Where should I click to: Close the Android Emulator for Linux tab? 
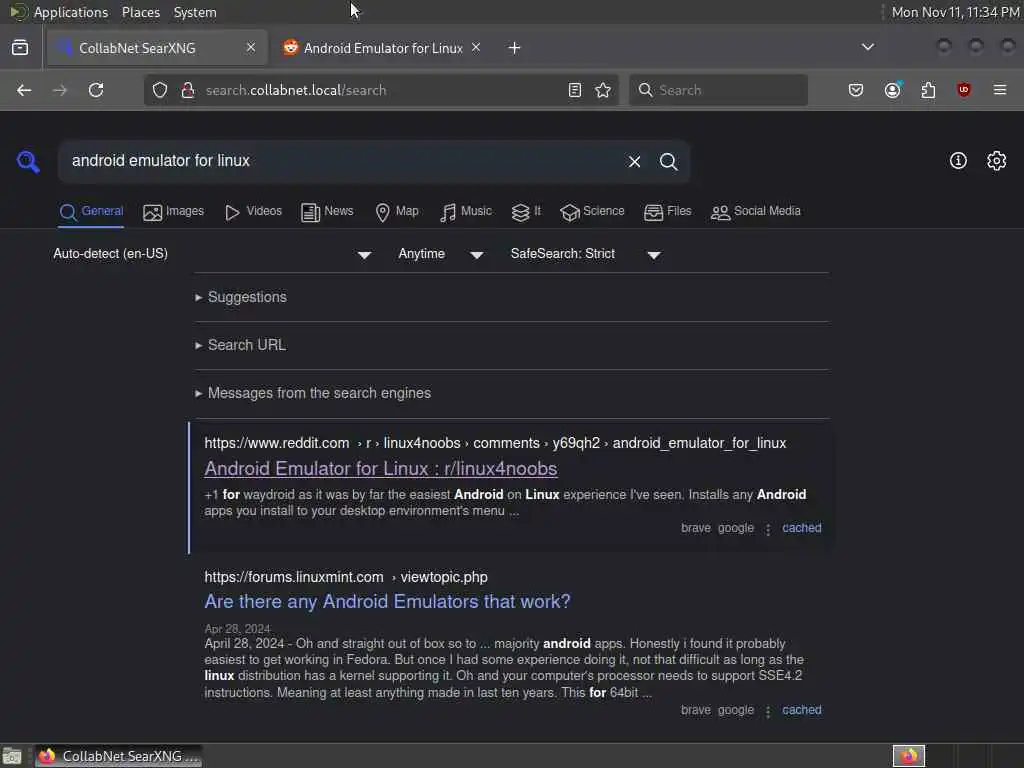pyautogui.click(x=476, y=48)
